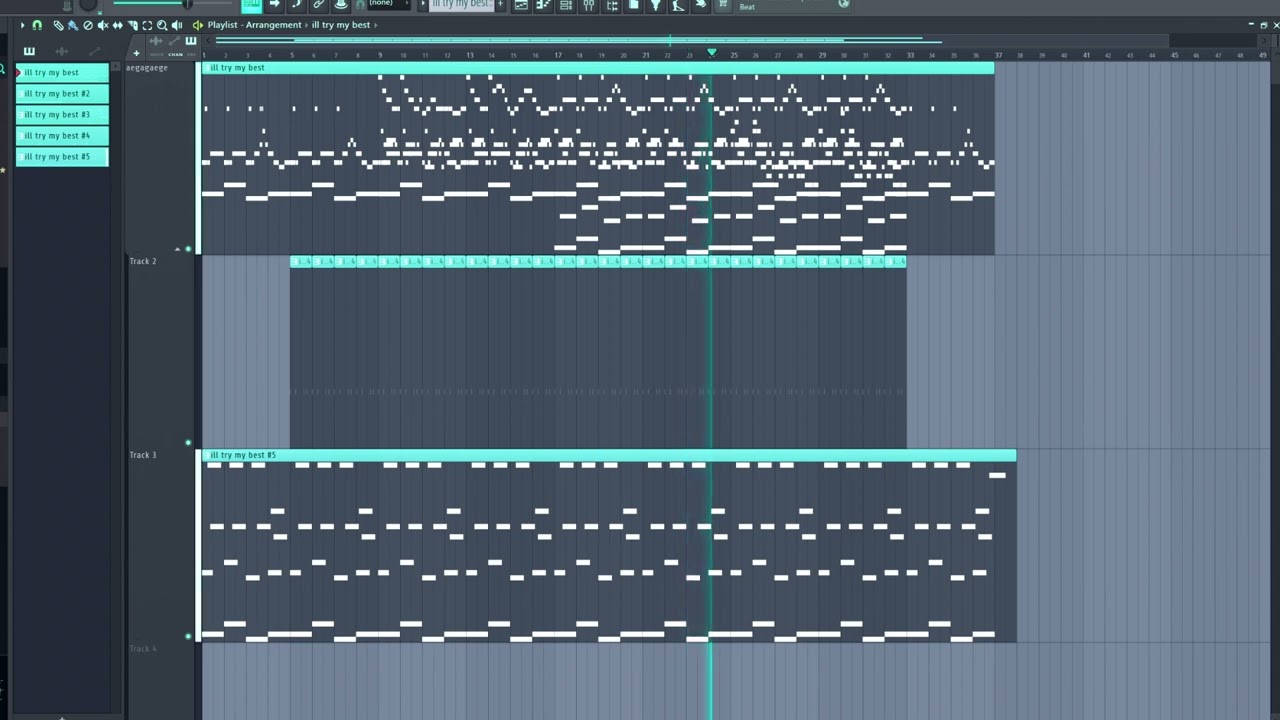Click the aegagaege track name
1280x720 pixels.
[147, 68]
